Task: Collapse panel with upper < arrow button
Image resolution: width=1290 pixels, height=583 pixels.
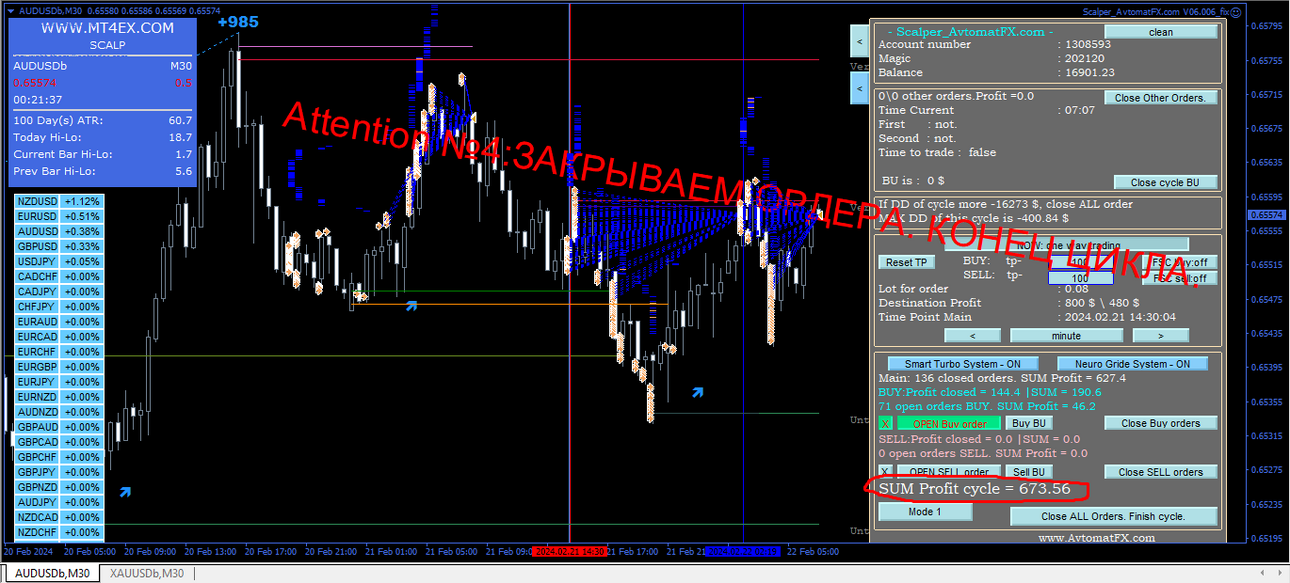Action: [860, 42]
